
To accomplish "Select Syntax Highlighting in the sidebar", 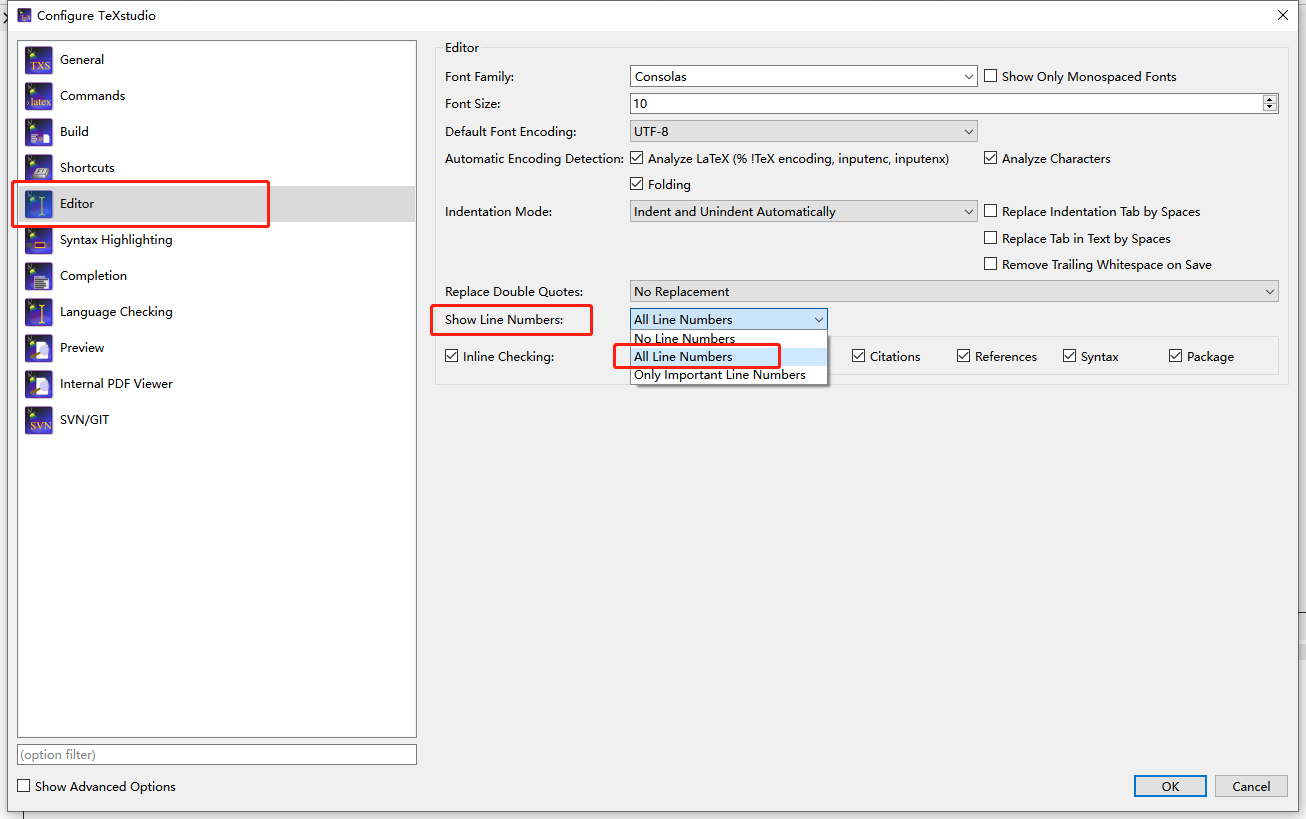I will pyautogui.click(x=216, y=240).
